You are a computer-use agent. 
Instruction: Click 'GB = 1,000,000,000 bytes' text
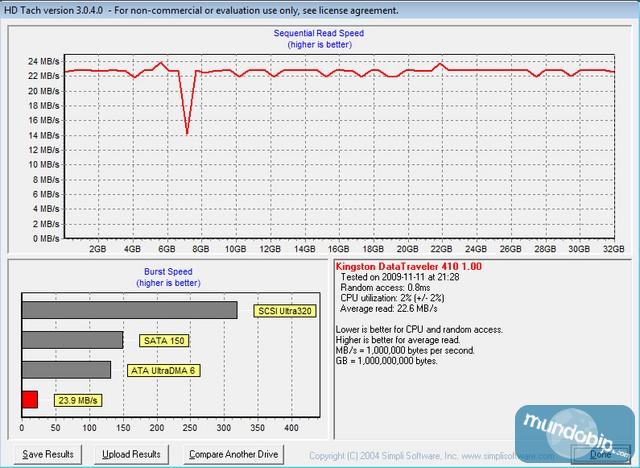[x=387, y=361]
